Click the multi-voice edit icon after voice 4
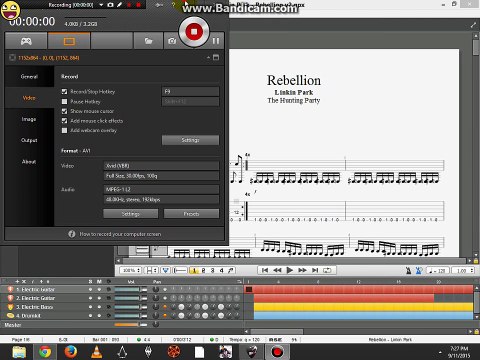 tap(231, 270)
